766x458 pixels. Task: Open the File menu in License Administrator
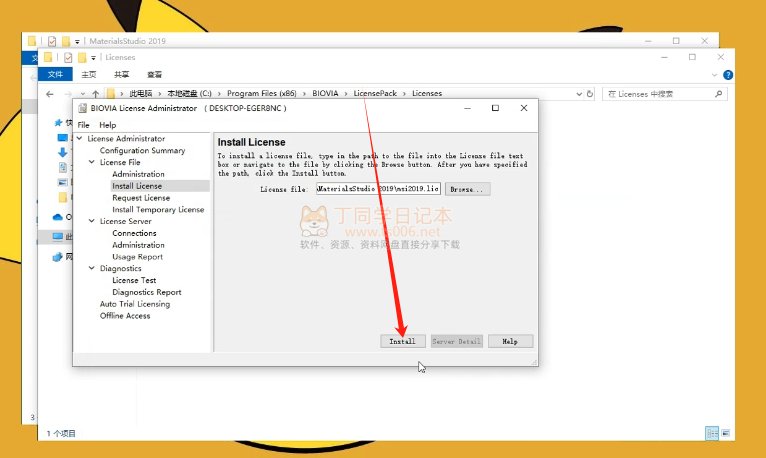(84, 125)
